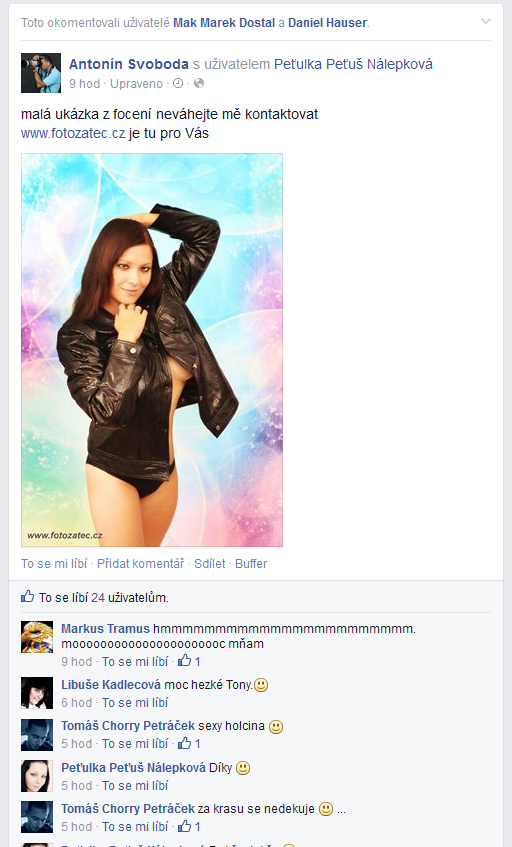
Task: Open the post options chevron at top right
Action: click(486, 22)
